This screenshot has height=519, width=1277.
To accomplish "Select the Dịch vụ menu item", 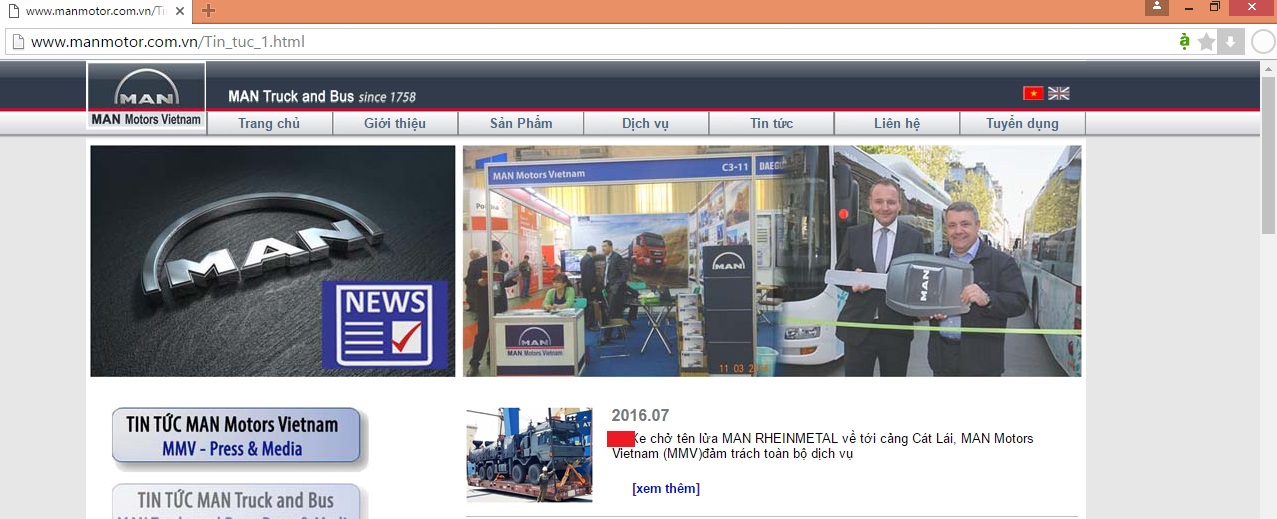I will coord(645,123).
